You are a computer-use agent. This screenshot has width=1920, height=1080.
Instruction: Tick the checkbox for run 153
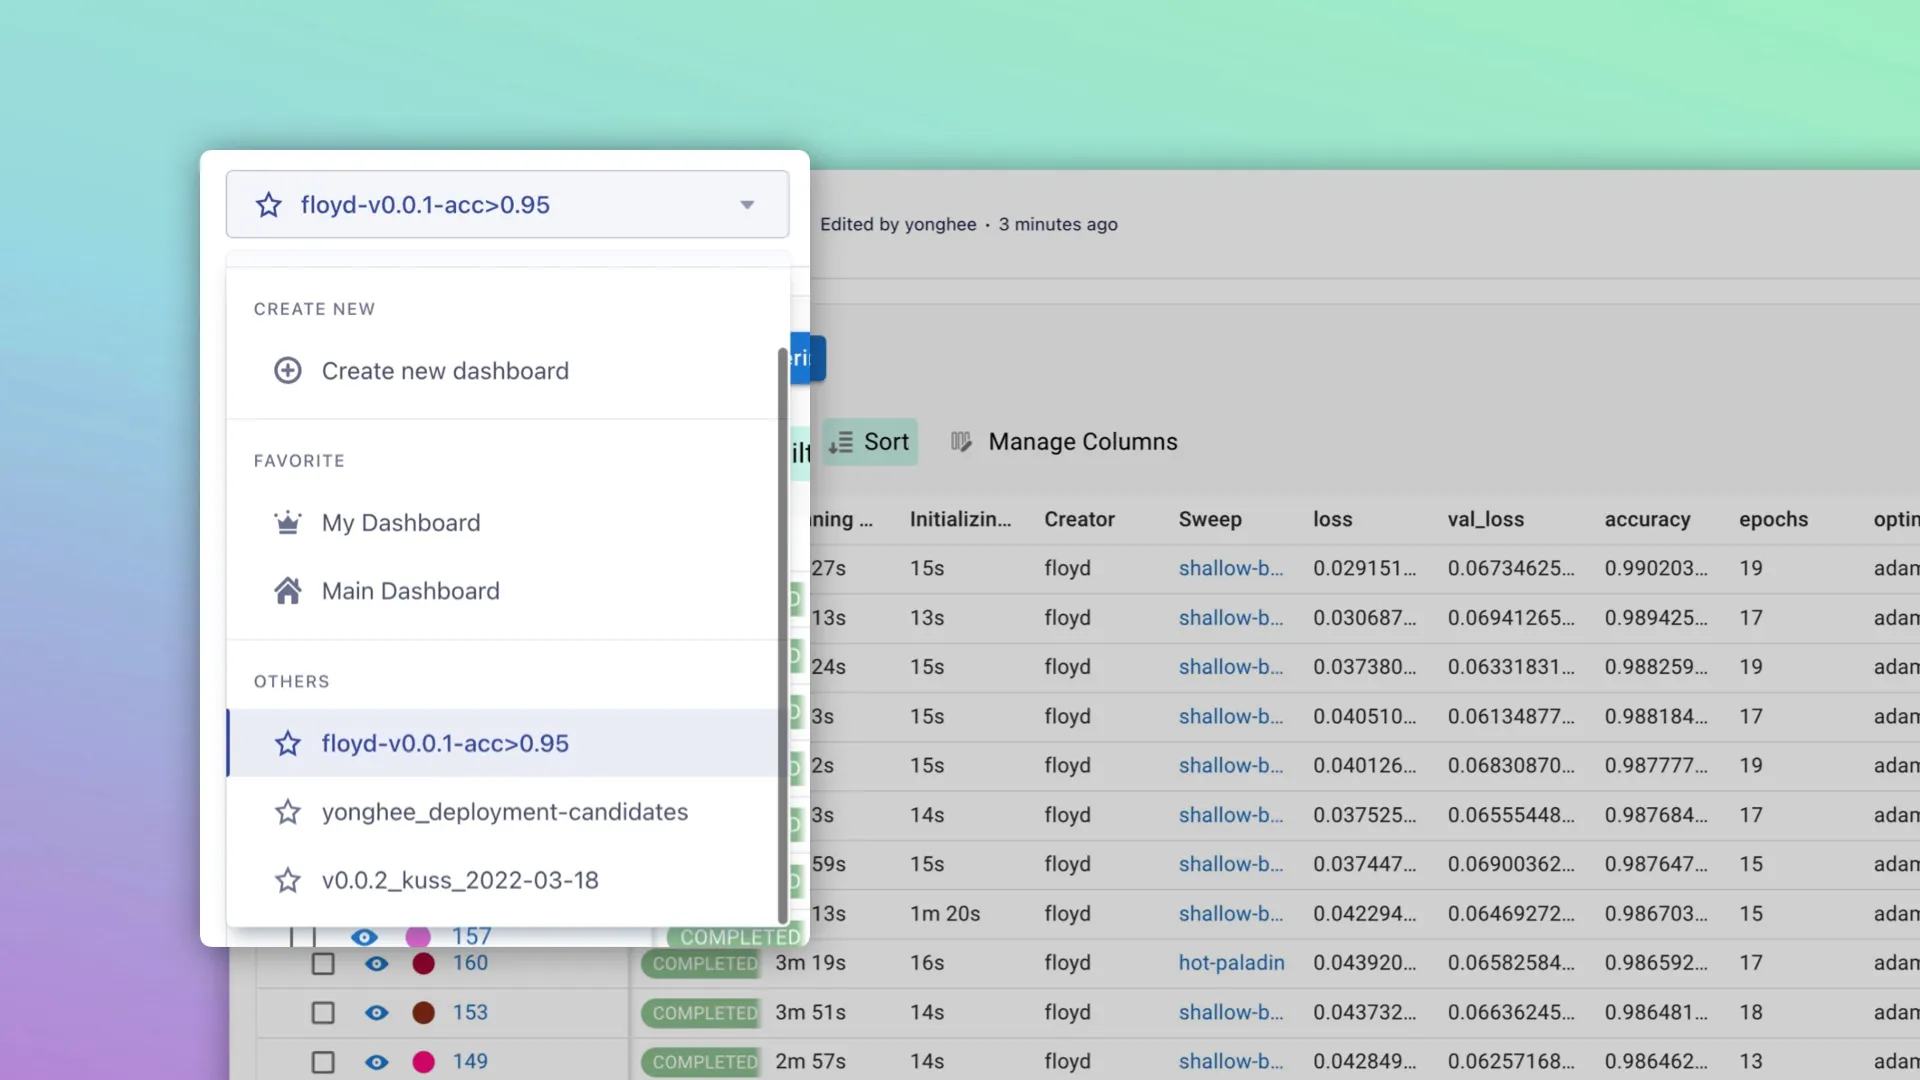(x=322, y=1012)
